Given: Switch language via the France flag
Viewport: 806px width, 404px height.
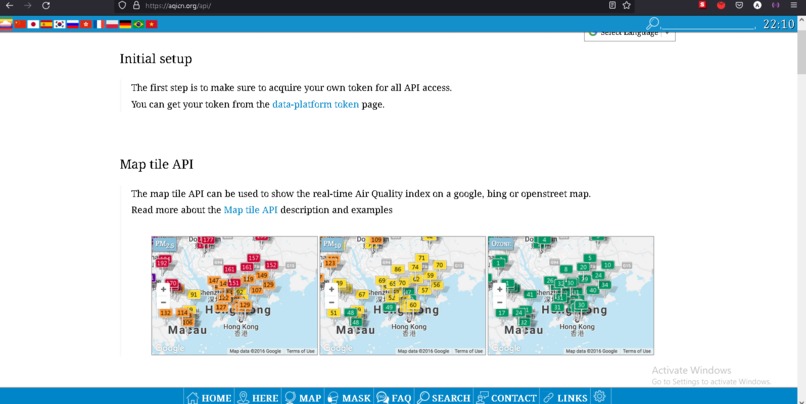Looking at the screenshot, I should point(99,24).
